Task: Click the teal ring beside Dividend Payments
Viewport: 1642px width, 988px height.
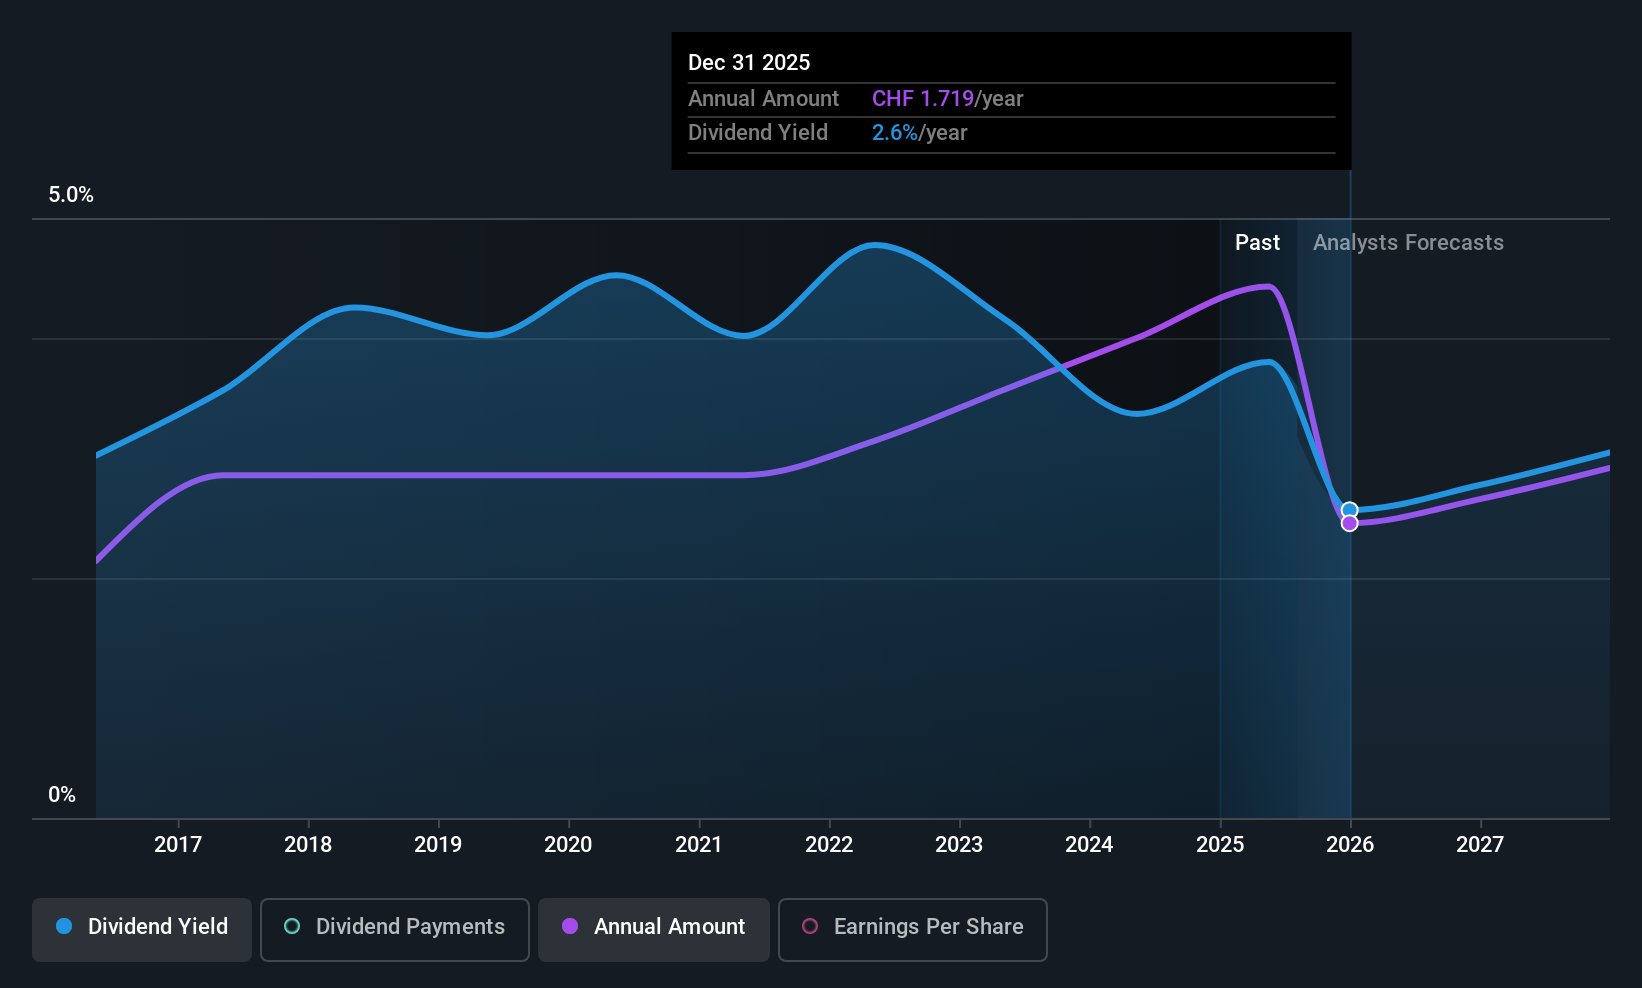Action: coord(292,927)
